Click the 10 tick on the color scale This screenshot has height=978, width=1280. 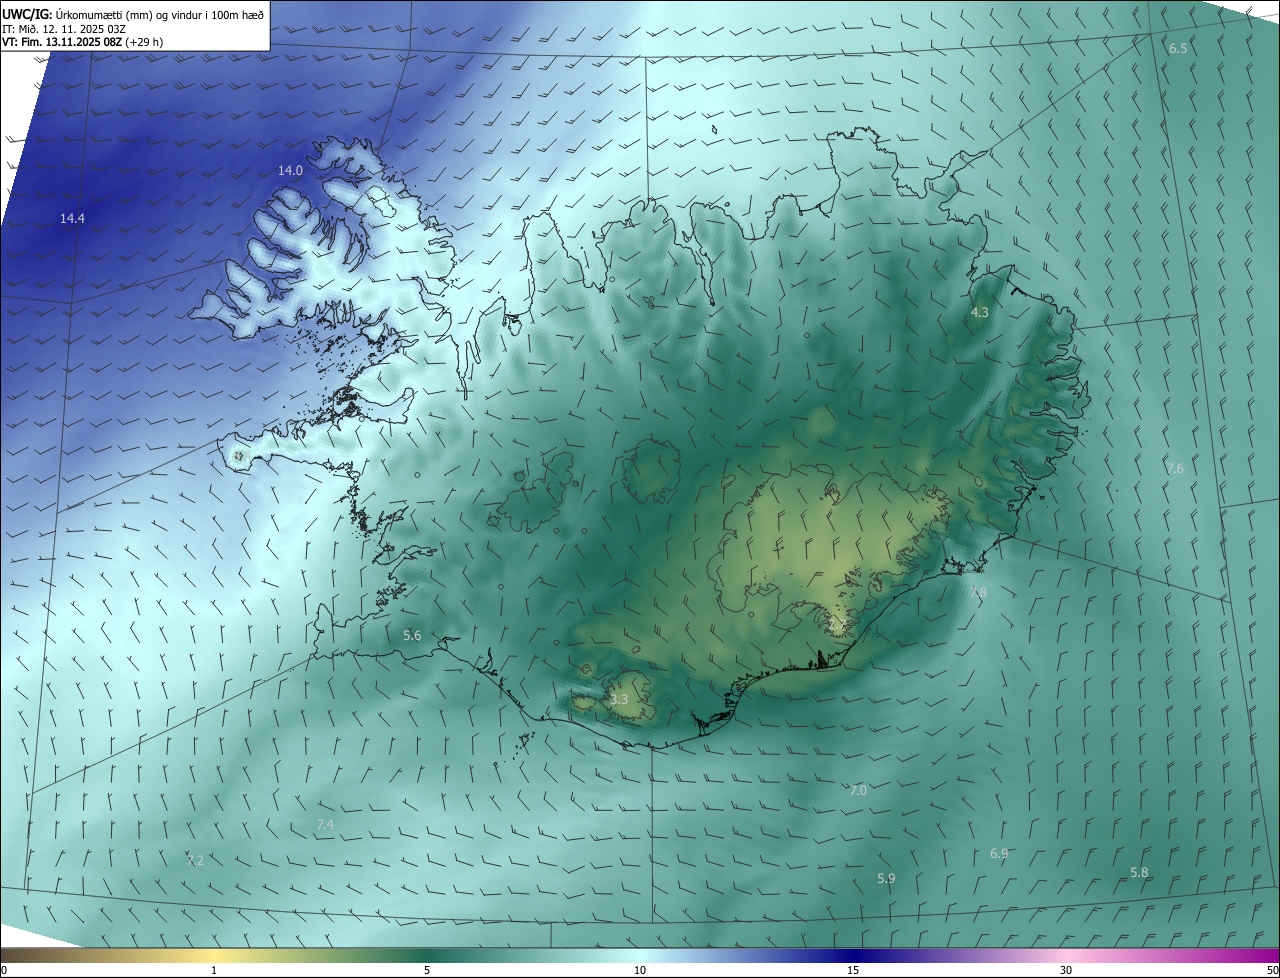[640, 970]
